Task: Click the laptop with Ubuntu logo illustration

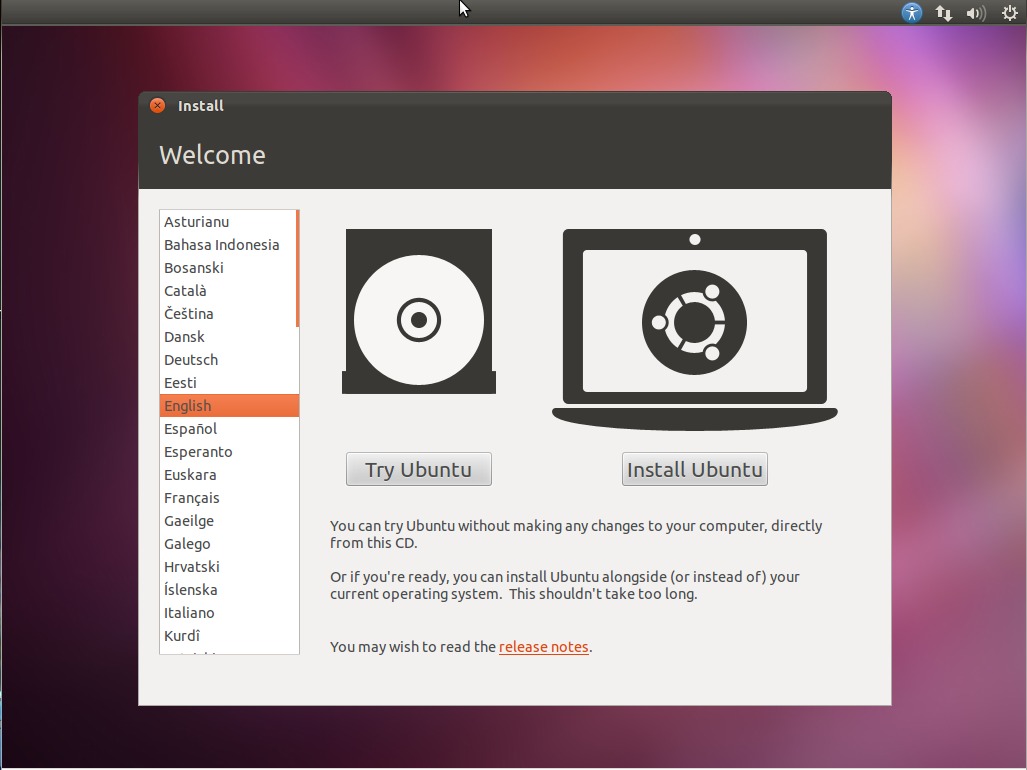Action: coord(695,329)
